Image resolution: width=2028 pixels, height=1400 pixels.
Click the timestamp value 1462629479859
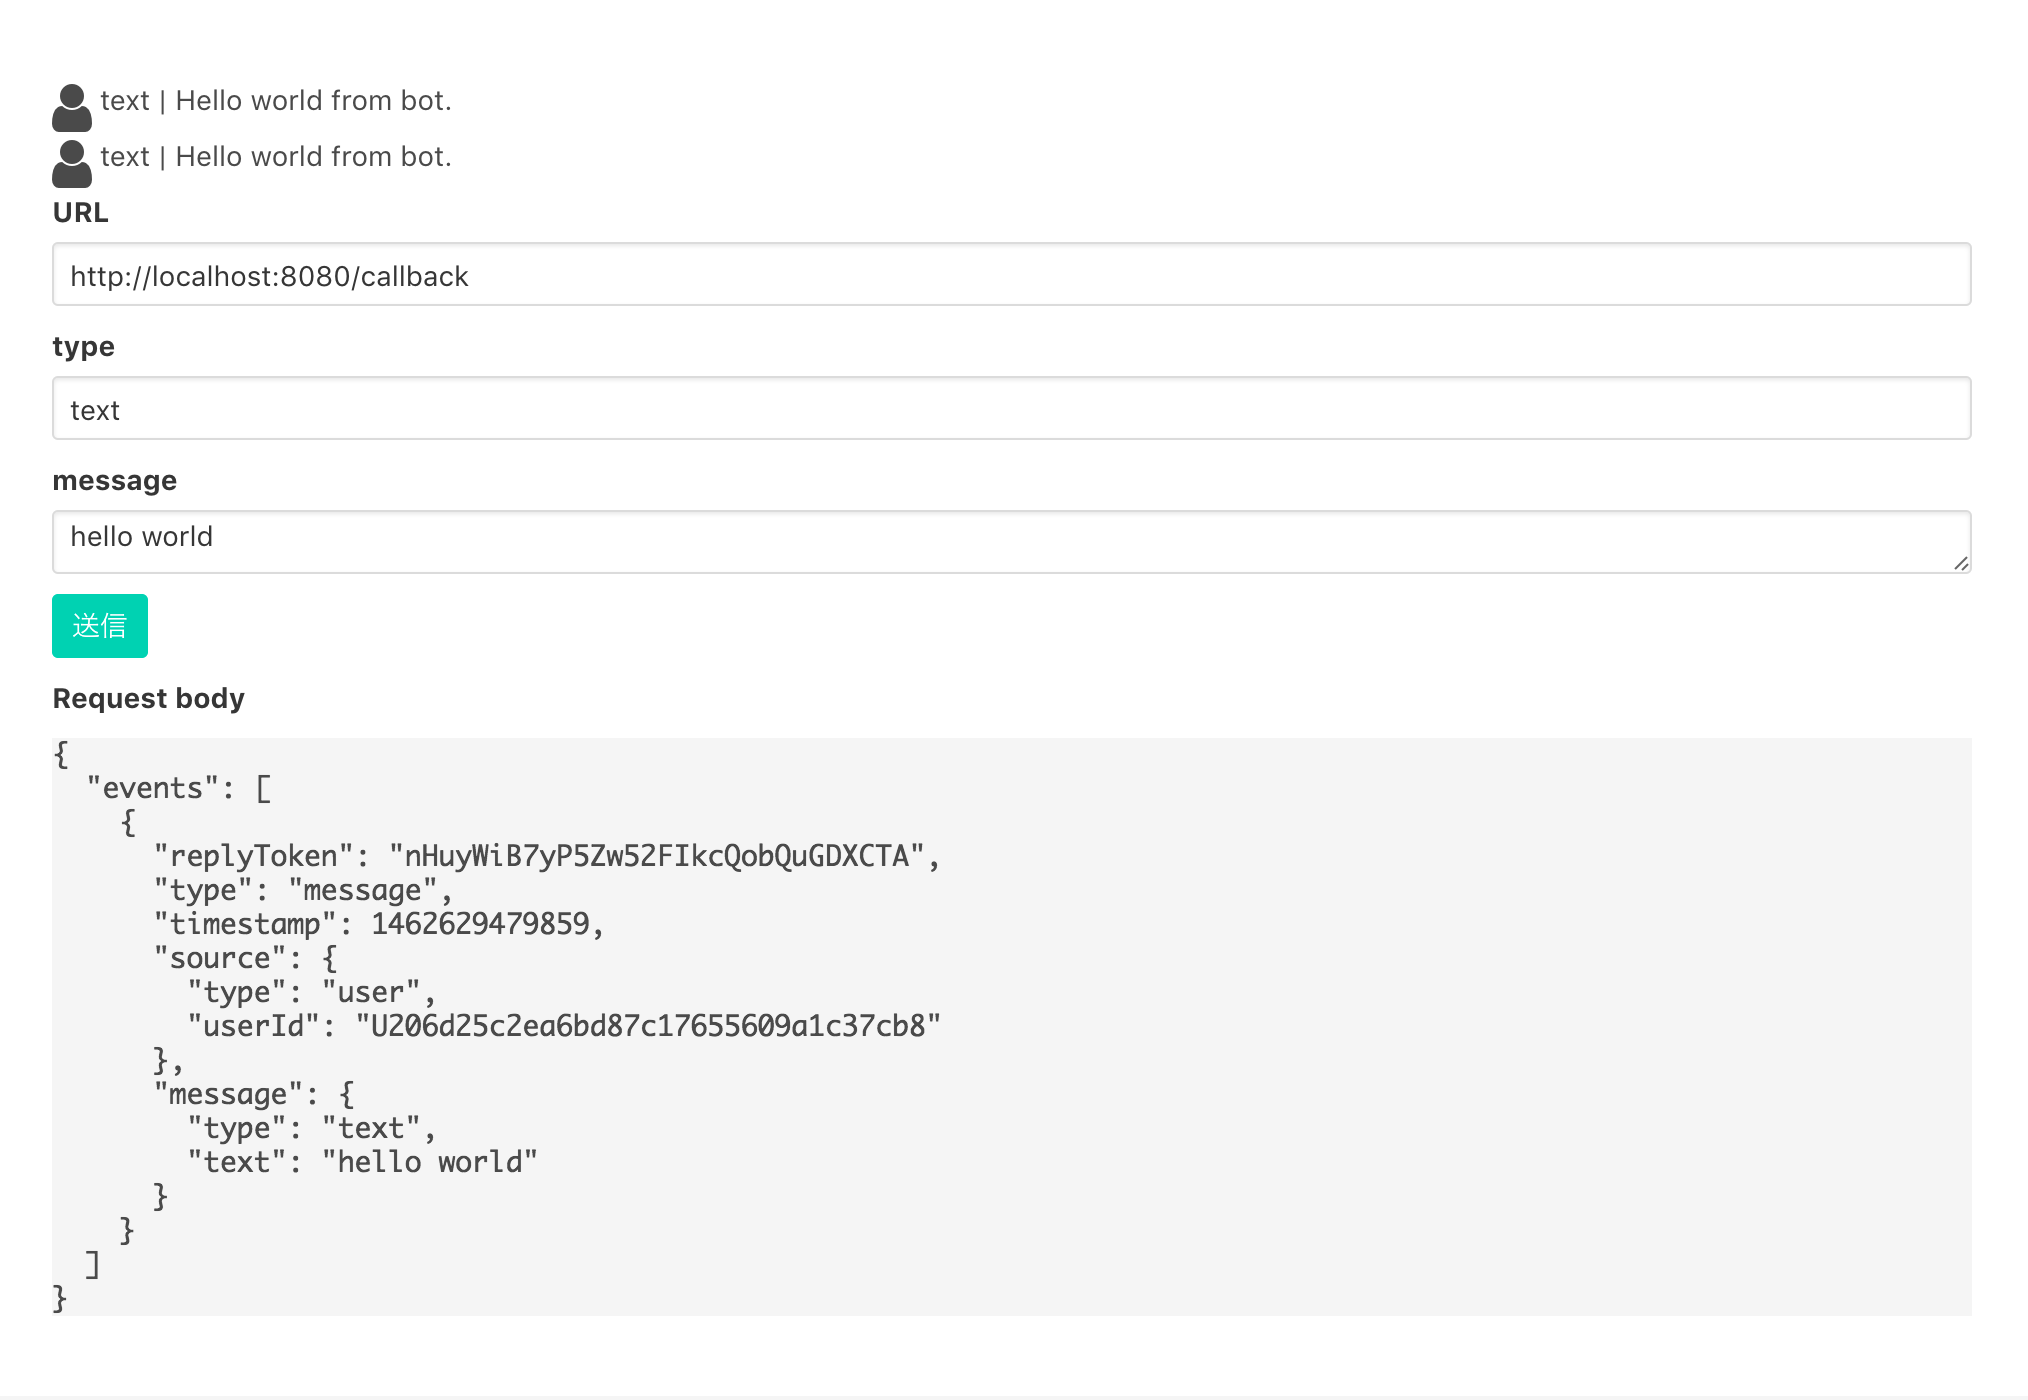(481, 924)
